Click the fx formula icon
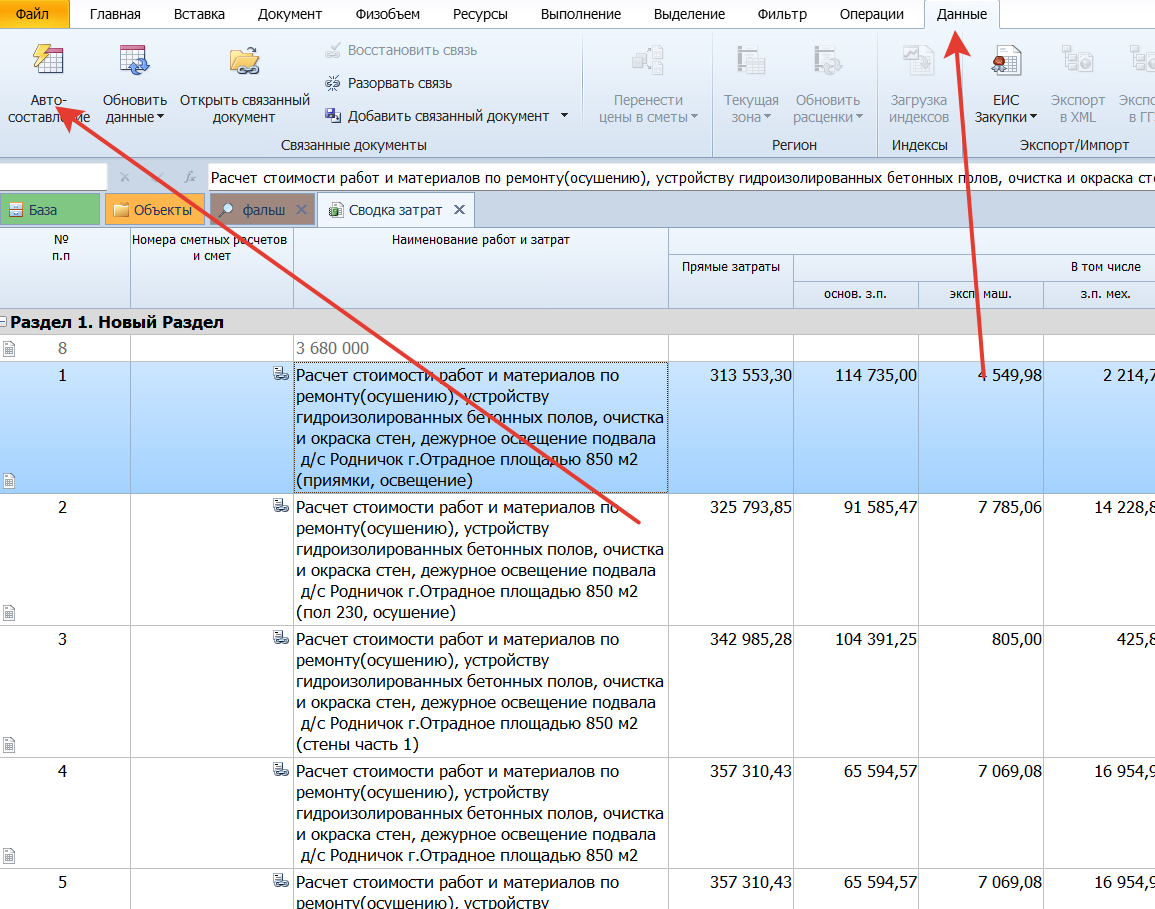 190,177
